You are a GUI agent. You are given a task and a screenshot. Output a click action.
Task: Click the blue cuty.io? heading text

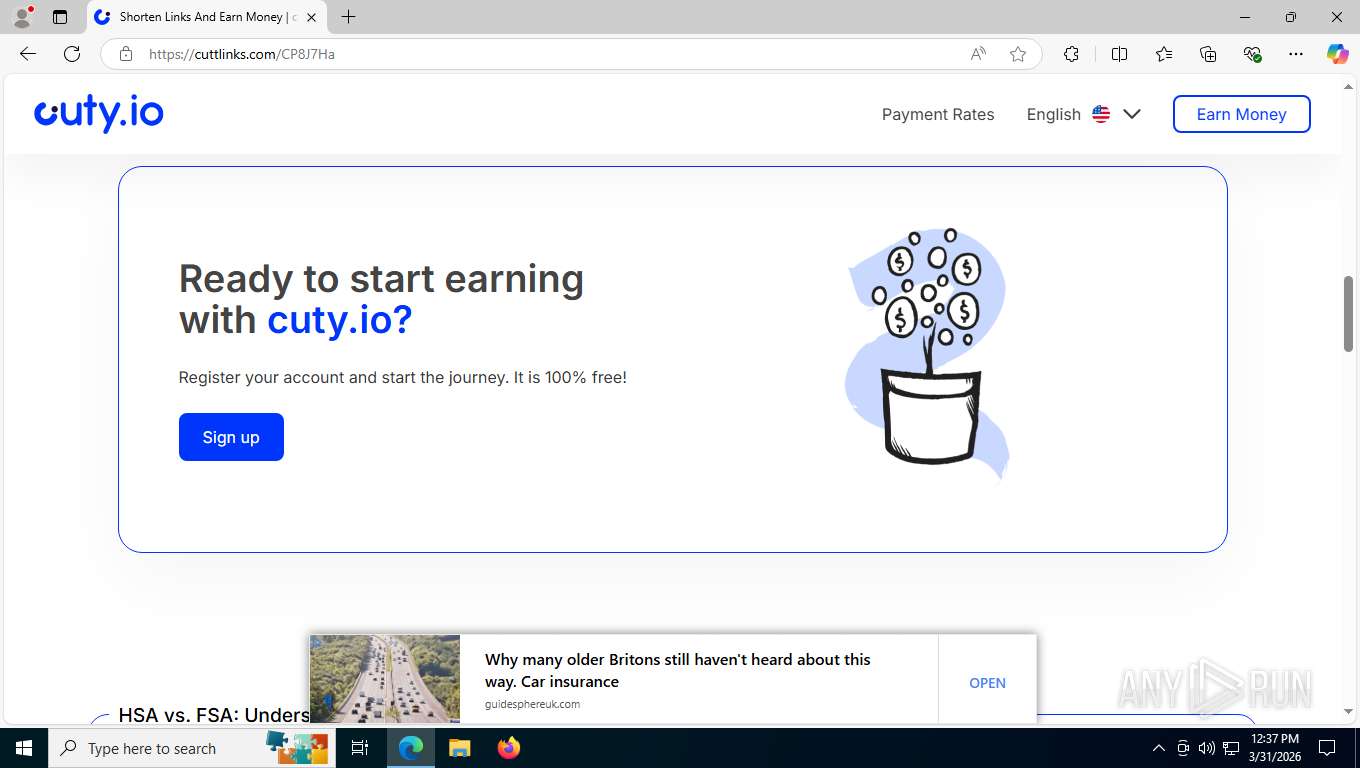click(x=340, y=320)
